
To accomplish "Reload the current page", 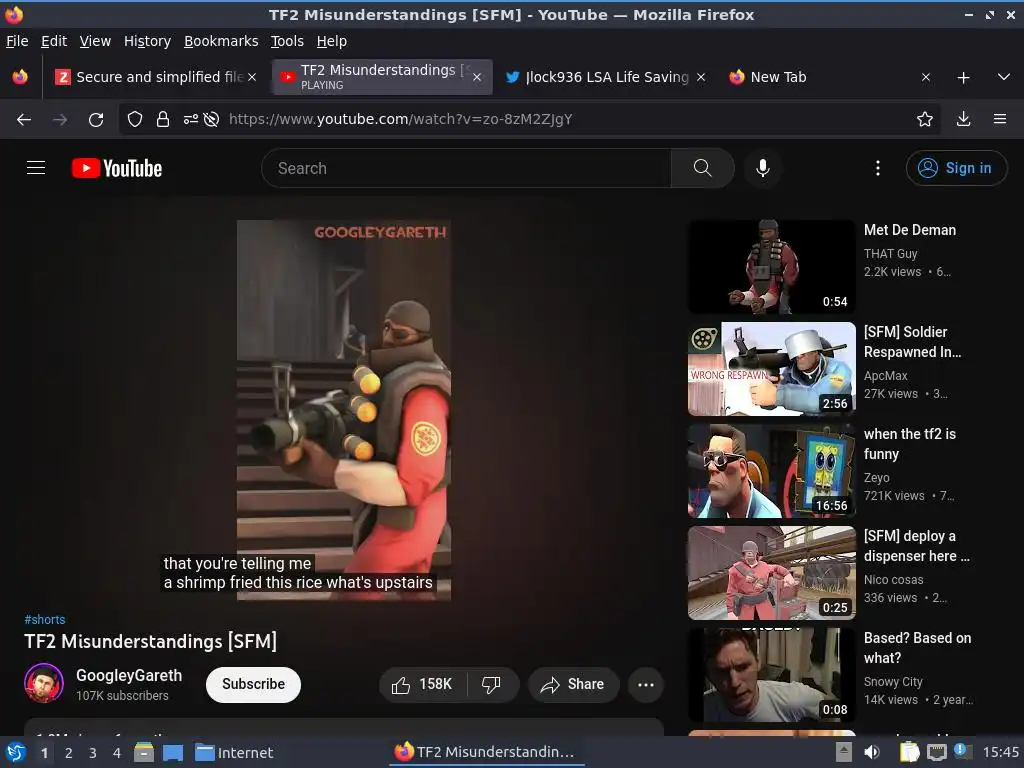I will point(96,119).
